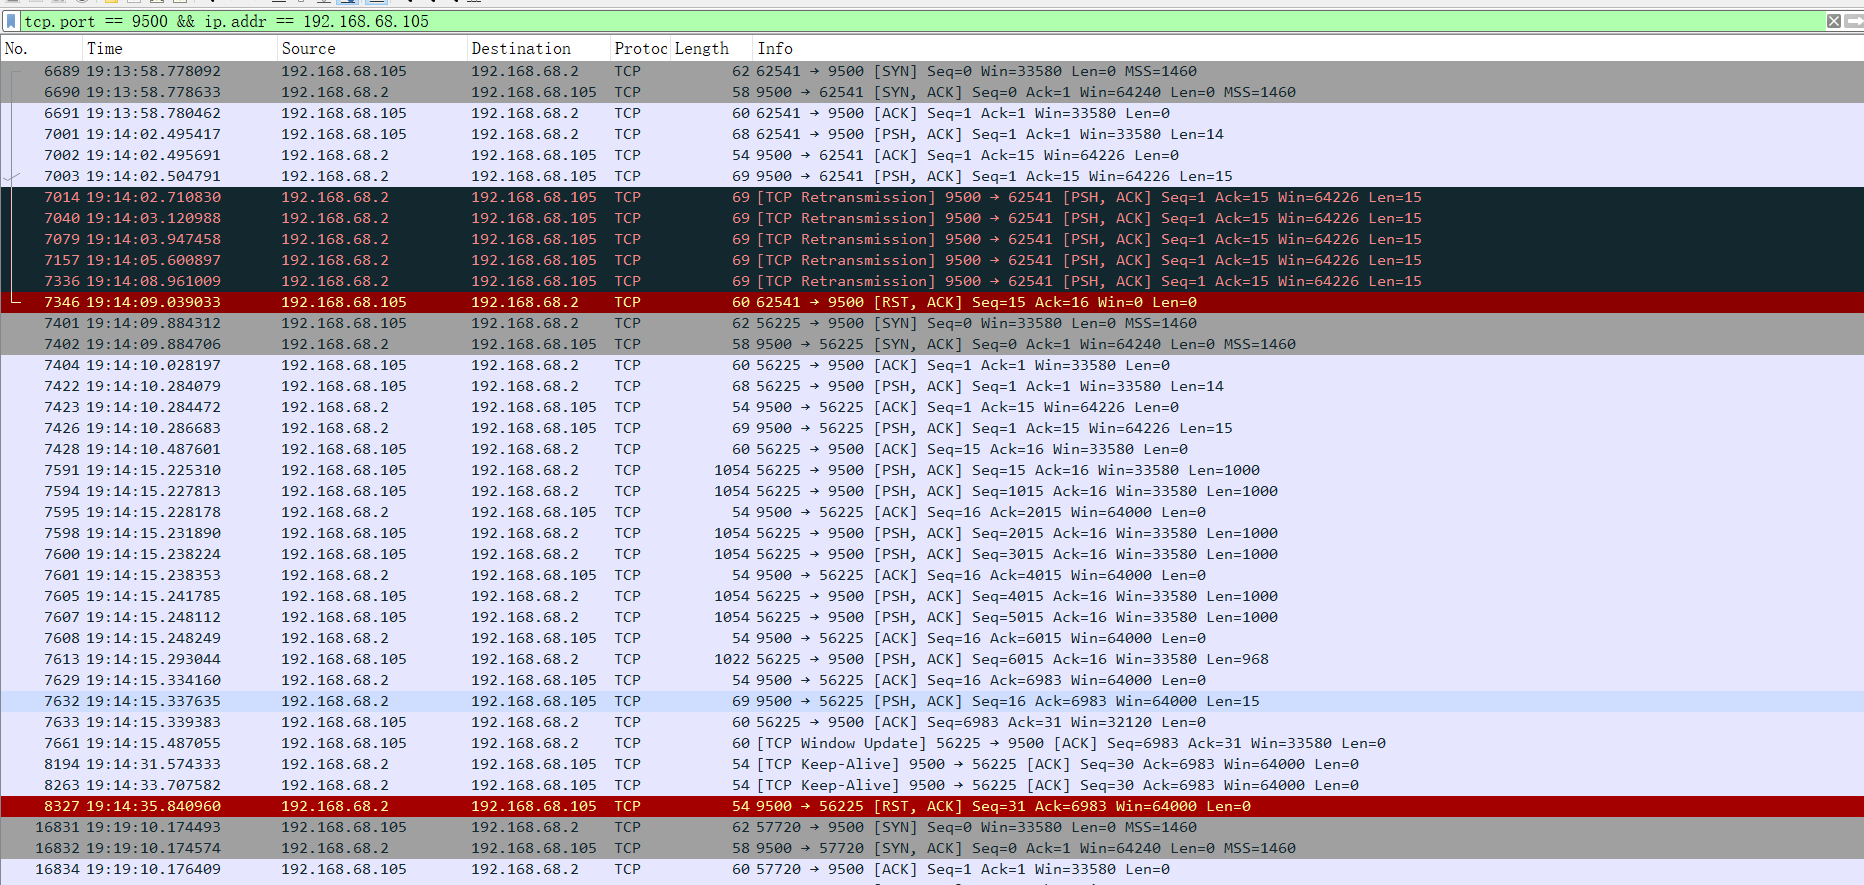Select retransmission packet 7336
The width and height of the screenshot is (1864, 885).
tap(932, 281)
